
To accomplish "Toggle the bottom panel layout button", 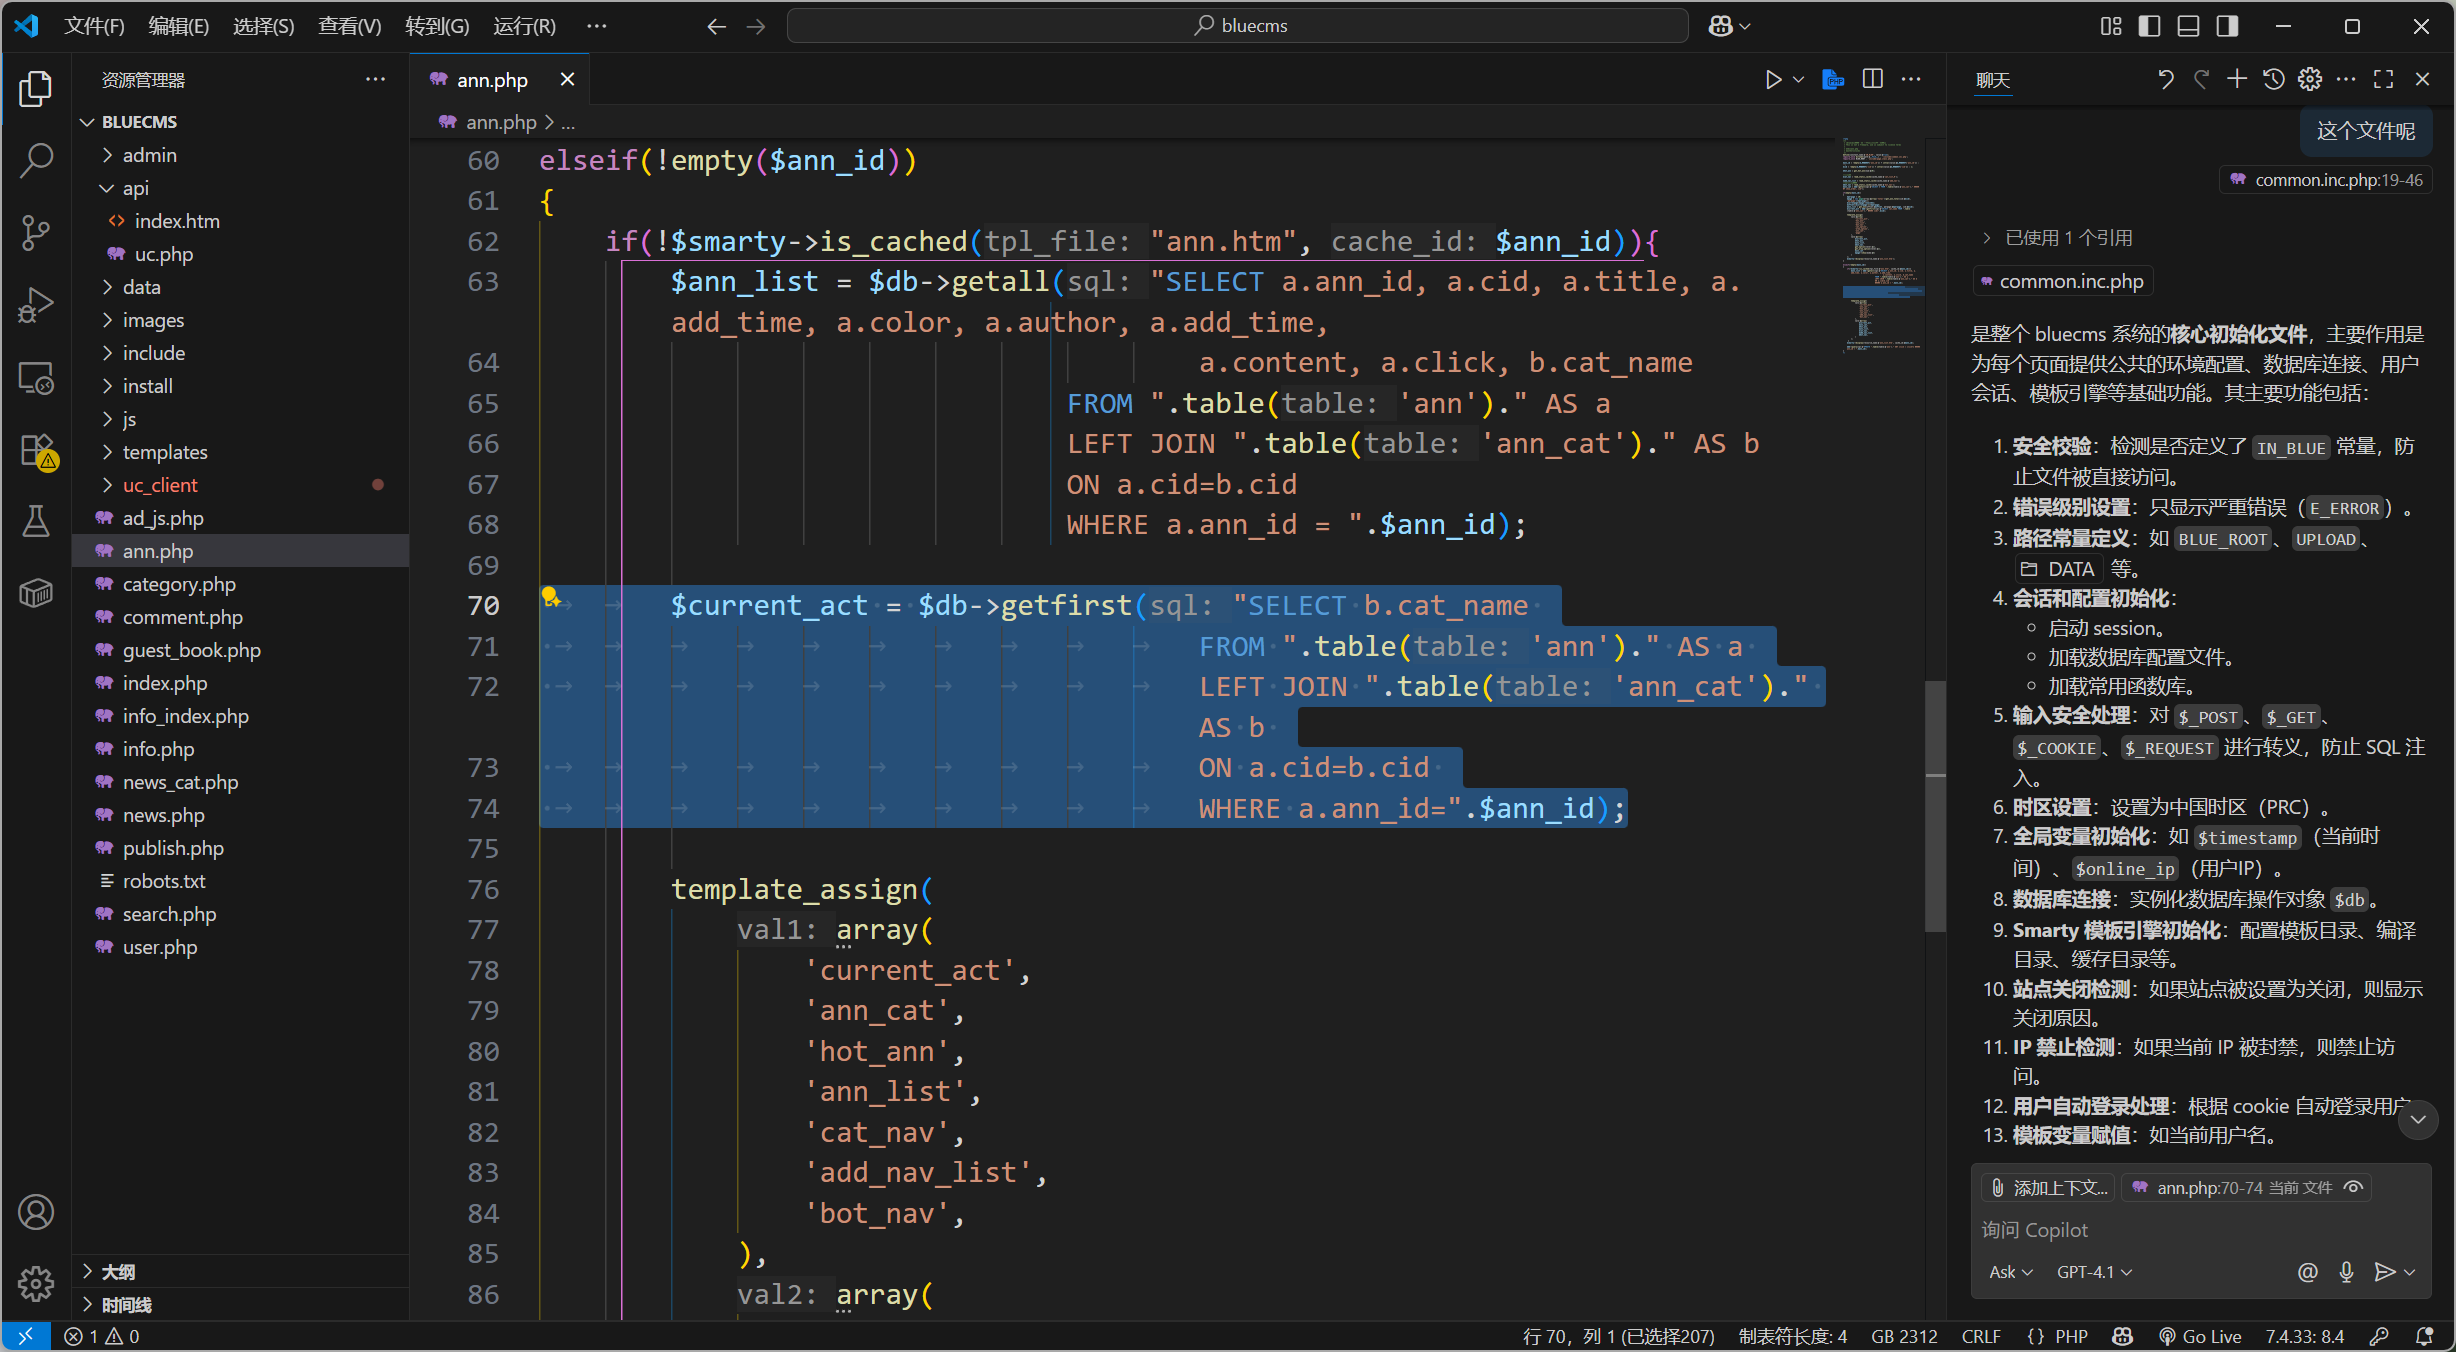I will 2188,26.
